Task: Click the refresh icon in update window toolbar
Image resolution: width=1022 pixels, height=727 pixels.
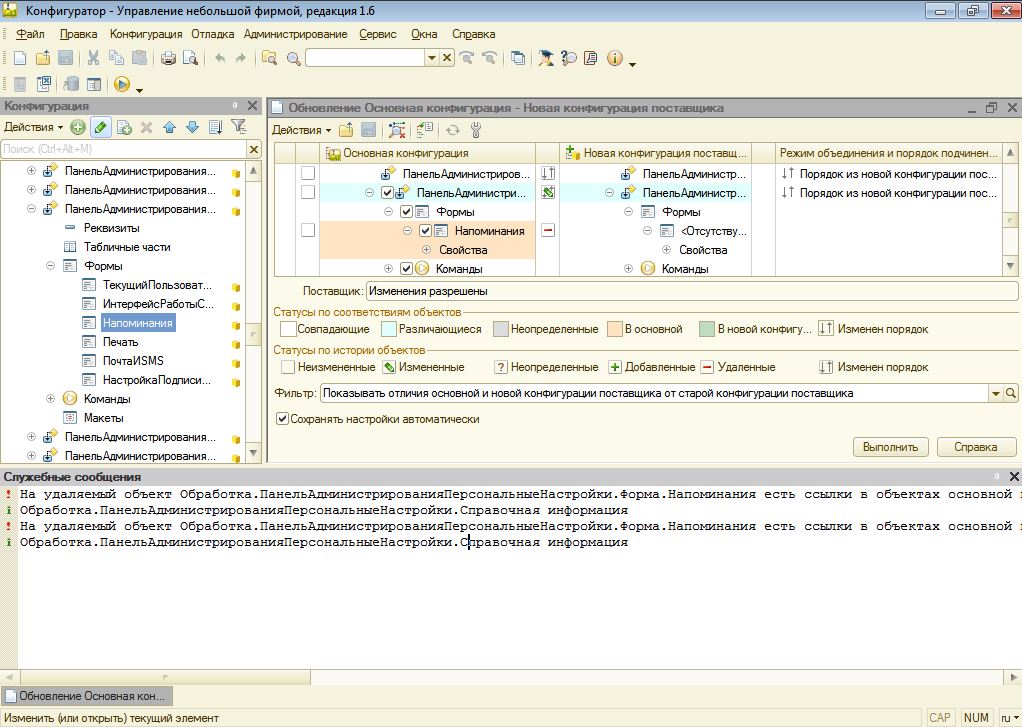Action: [453, 130]
